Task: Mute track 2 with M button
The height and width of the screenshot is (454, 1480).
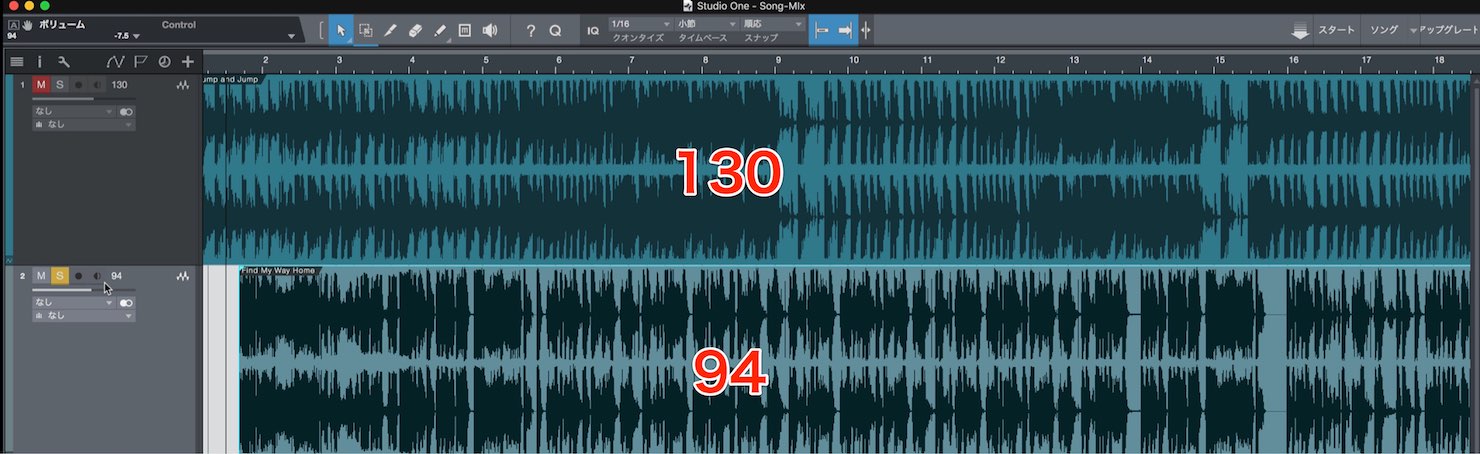Action: (41, 276)
